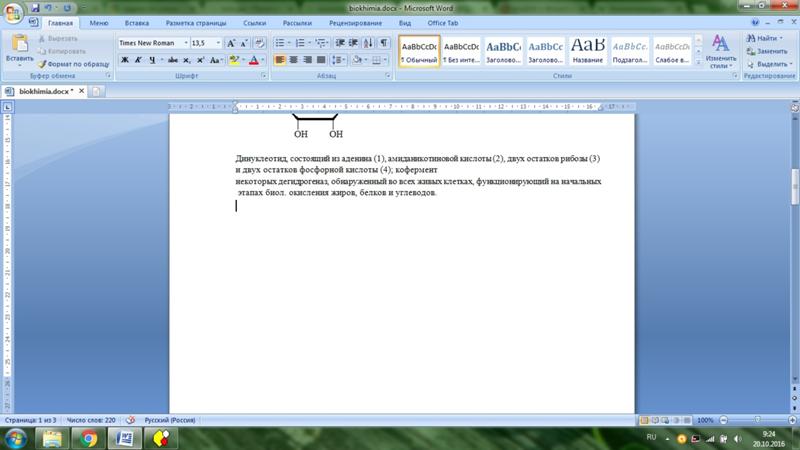Toggle Underline (Ч) formatting
The height and width of the screenshot is (450, 800).
tap(152, 60)
